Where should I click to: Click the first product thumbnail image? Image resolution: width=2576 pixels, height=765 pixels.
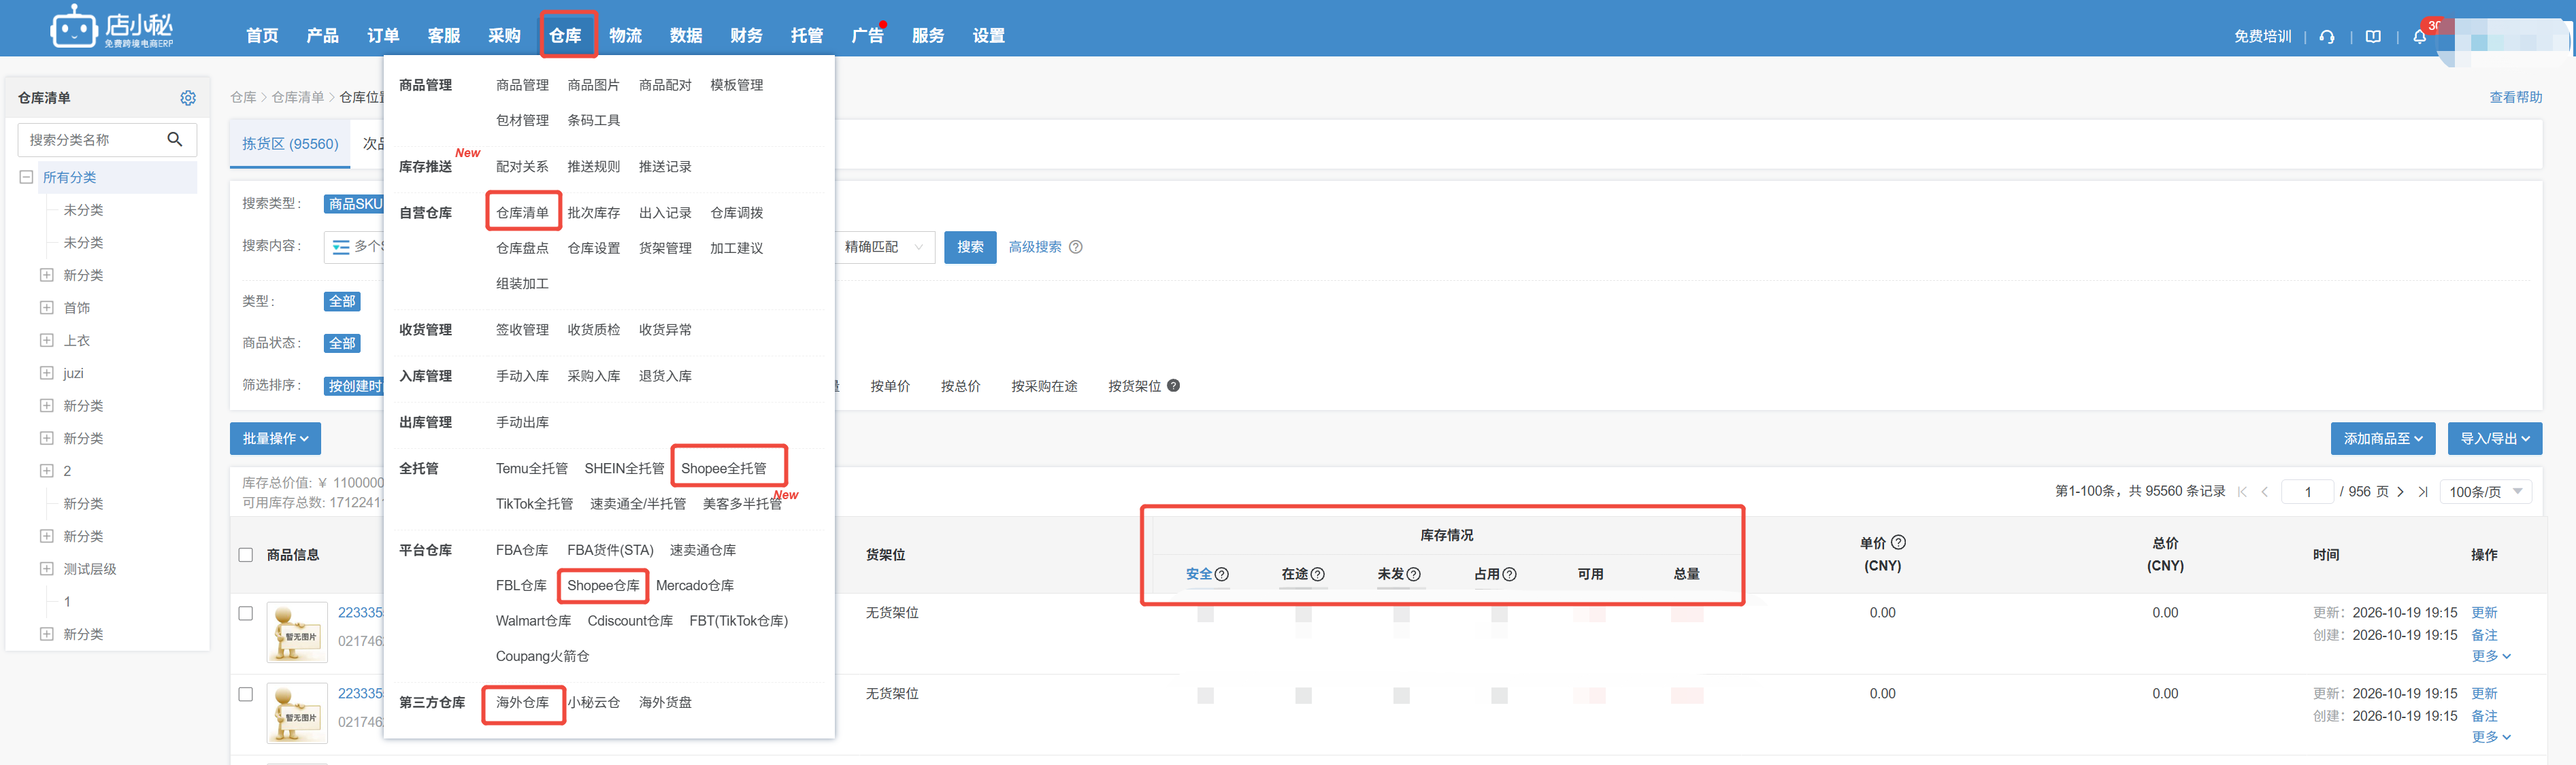[297, 632]
